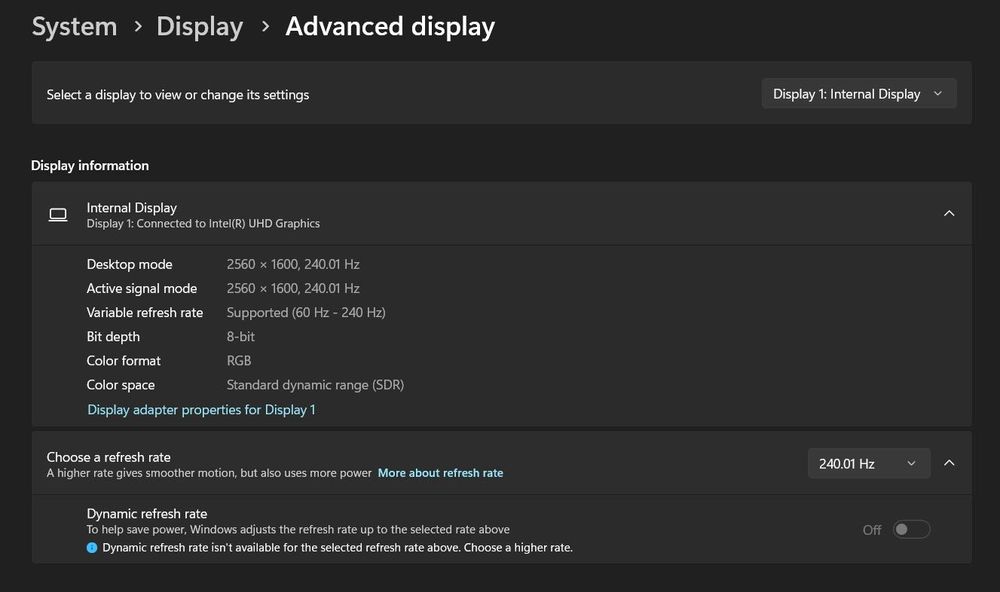Open the Display 1: Internal Display dropdown
The image size is (1000, 592).
858,94
